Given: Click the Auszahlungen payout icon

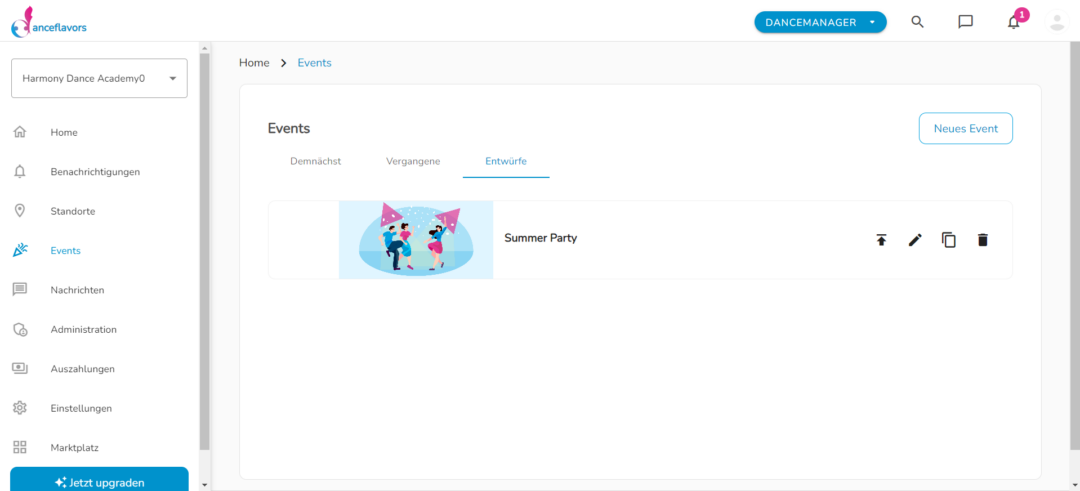Looking at the screenshot, I should [x=20, y=368].
